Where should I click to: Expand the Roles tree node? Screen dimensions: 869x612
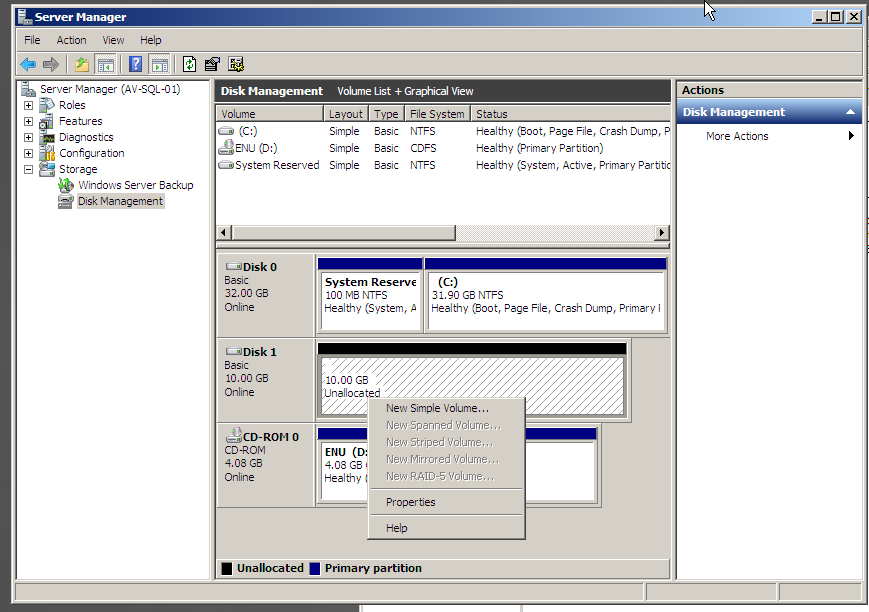point(28,105)
